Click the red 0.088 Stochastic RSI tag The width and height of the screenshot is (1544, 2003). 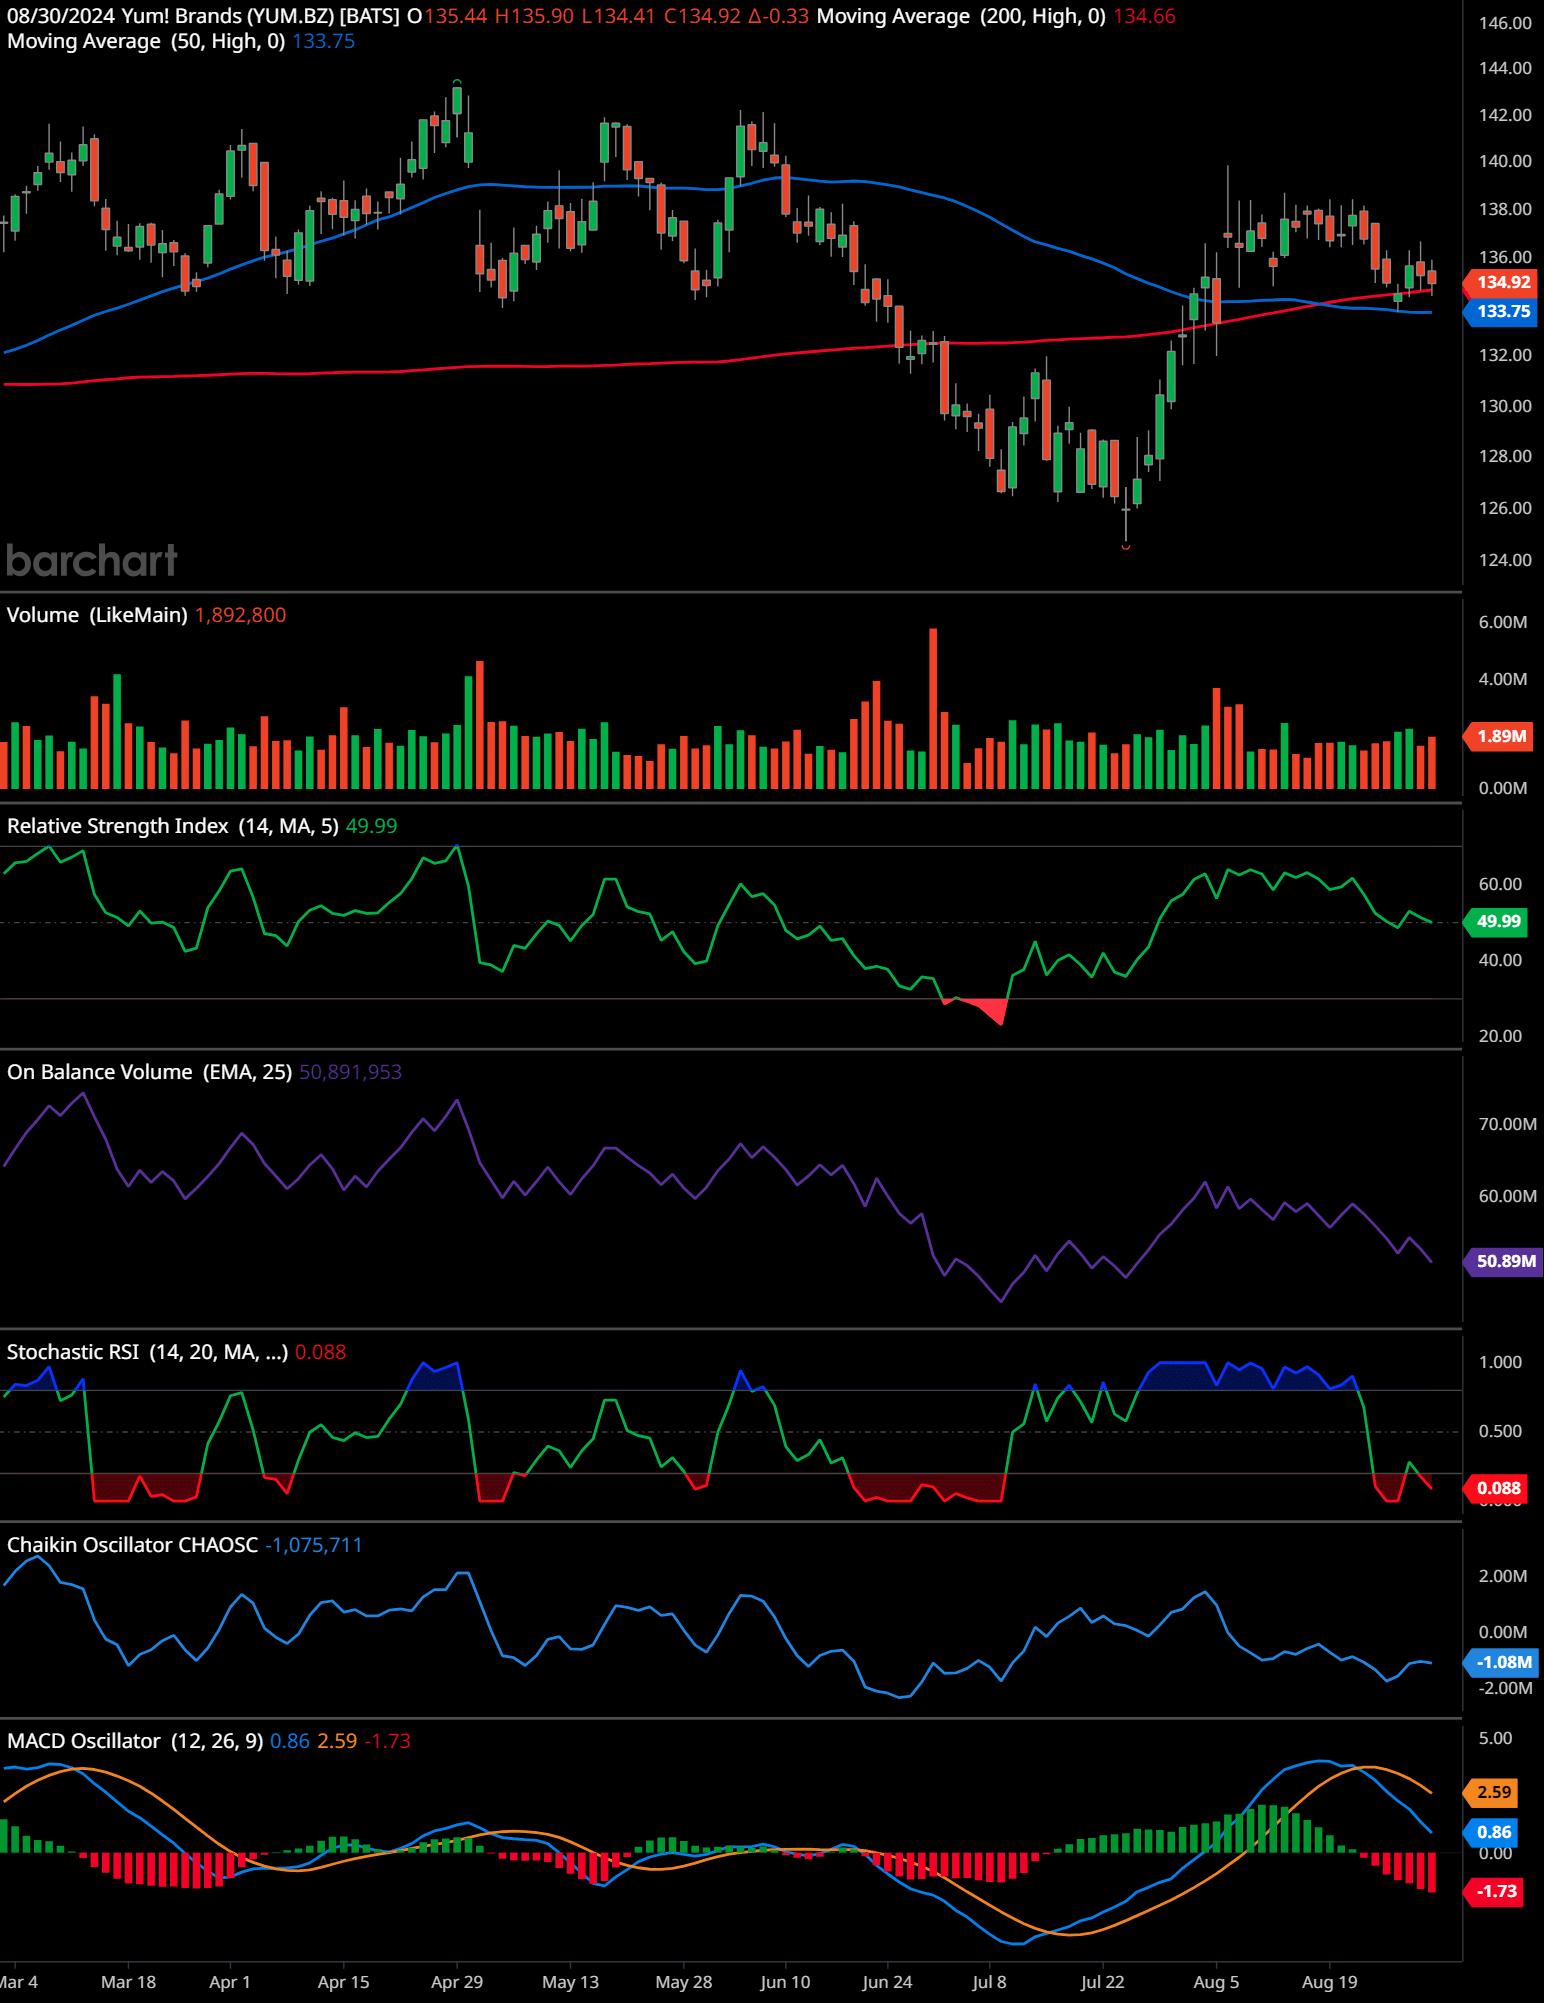click(x=1497, y=1488)
